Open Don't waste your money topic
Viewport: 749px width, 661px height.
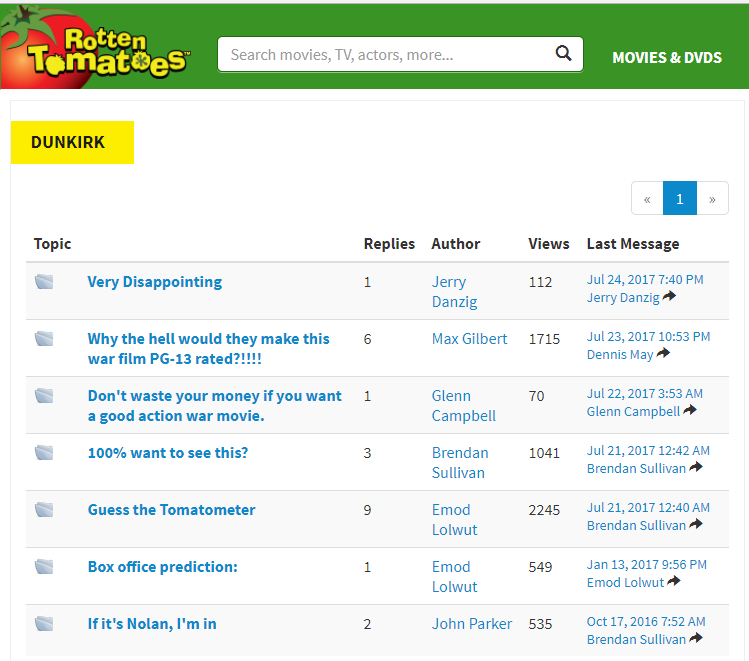click(x=214, y=405)
